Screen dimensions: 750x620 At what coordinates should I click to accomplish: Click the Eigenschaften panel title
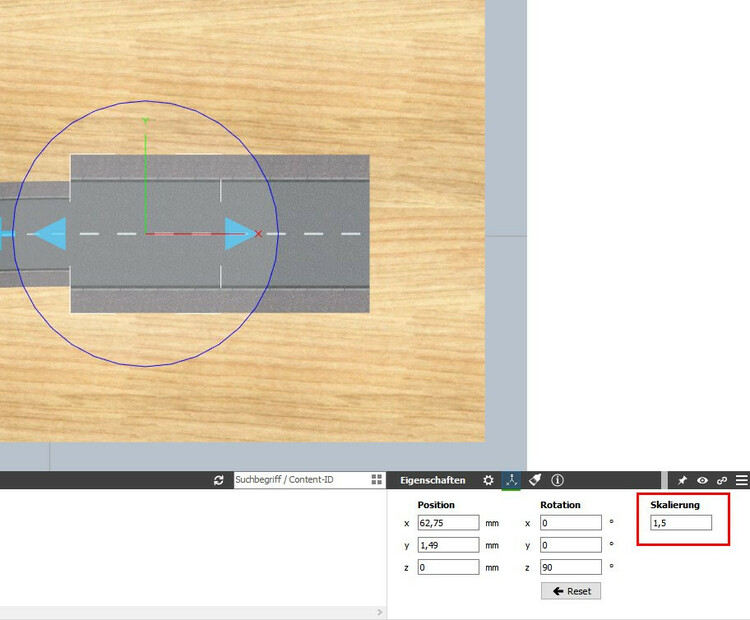point(432,480)
